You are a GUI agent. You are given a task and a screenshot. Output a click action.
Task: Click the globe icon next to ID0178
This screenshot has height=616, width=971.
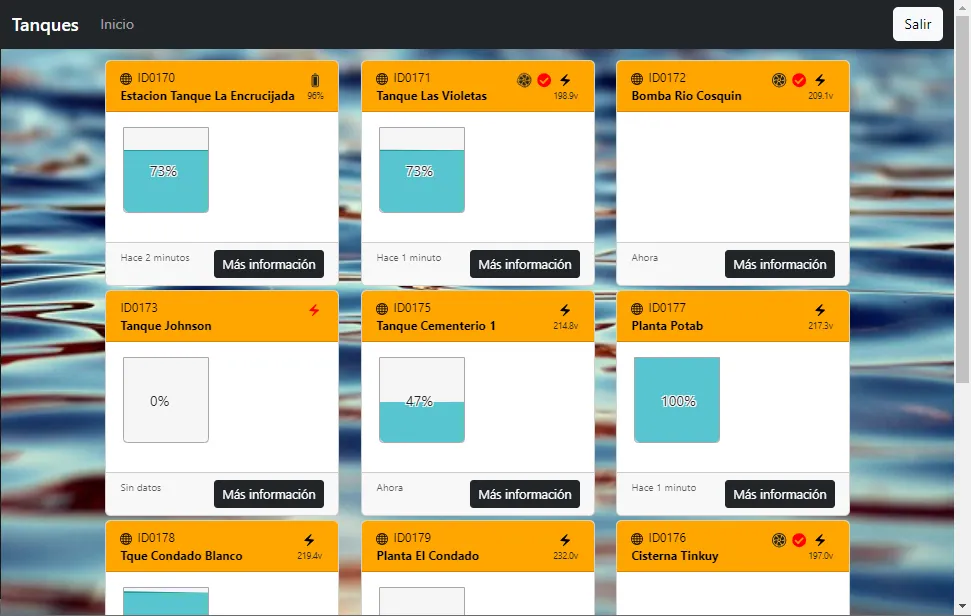coord(126,539)
